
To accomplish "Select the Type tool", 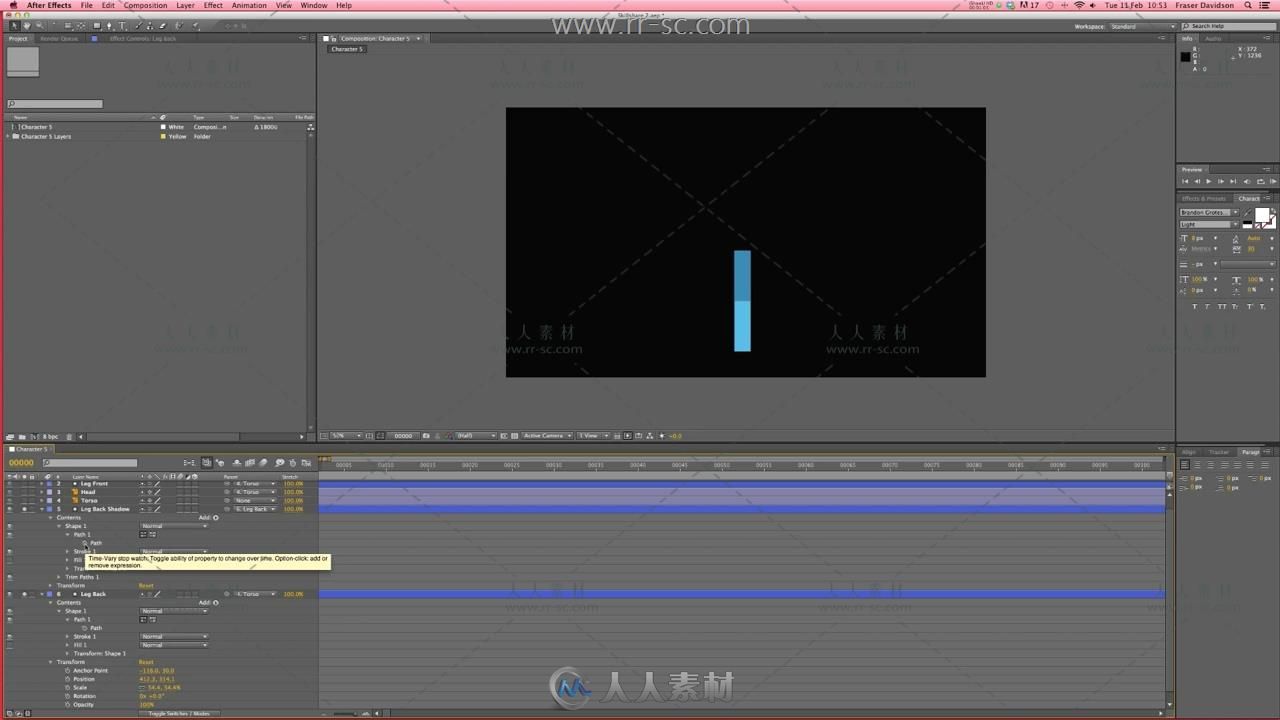I will (122, 26).
